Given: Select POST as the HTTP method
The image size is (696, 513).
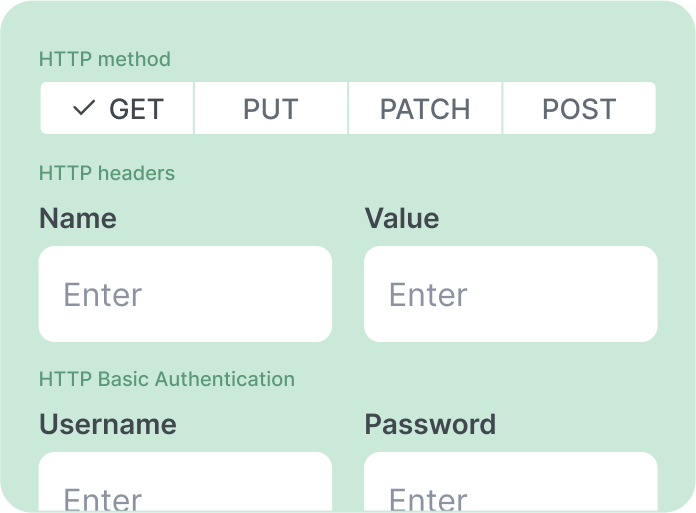Looking at the screenshot, I should [x=579, y=108].
